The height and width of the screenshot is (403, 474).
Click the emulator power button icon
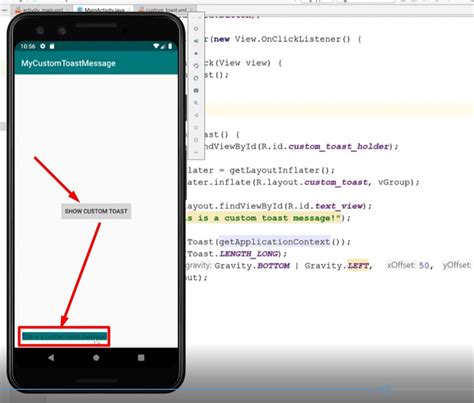(196, 29)
